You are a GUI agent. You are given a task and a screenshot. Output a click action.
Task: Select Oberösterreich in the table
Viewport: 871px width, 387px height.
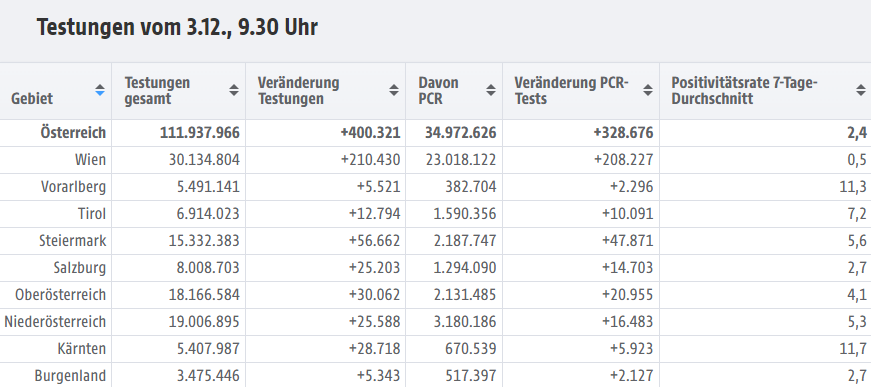(x=61, y=295)
